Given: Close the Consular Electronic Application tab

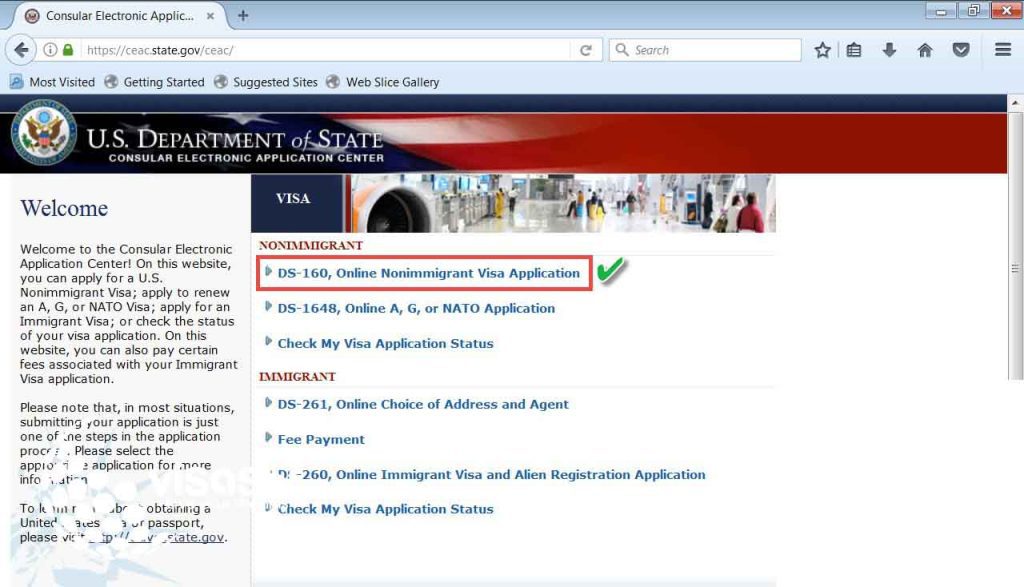Looking at the screenshot, I should [x=210, y=16].
